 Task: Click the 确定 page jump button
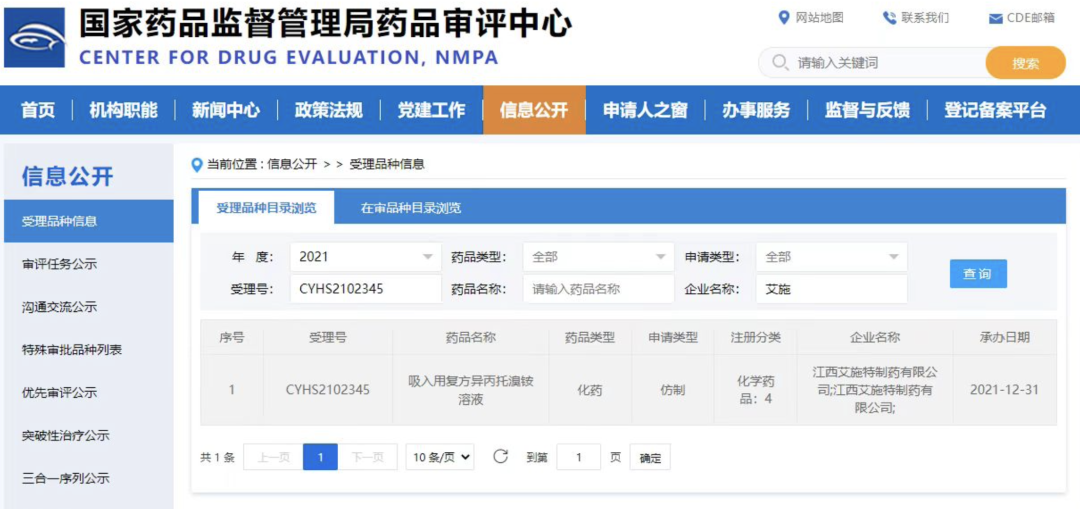click(x=650, y=458)
